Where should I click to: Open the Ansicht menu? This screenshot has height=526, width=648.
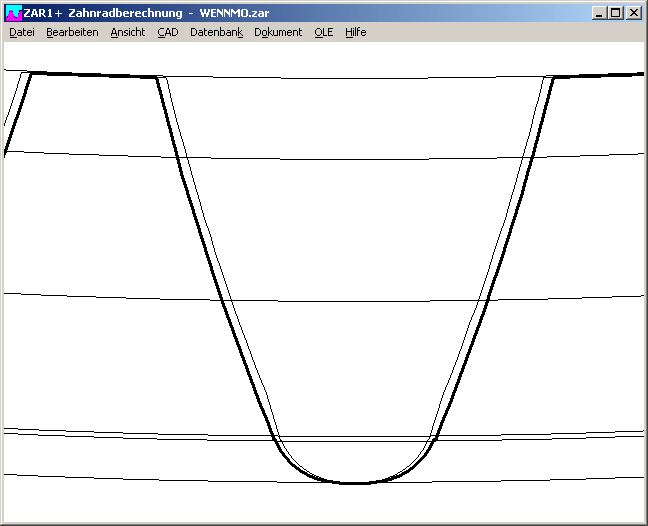[128, 32]
